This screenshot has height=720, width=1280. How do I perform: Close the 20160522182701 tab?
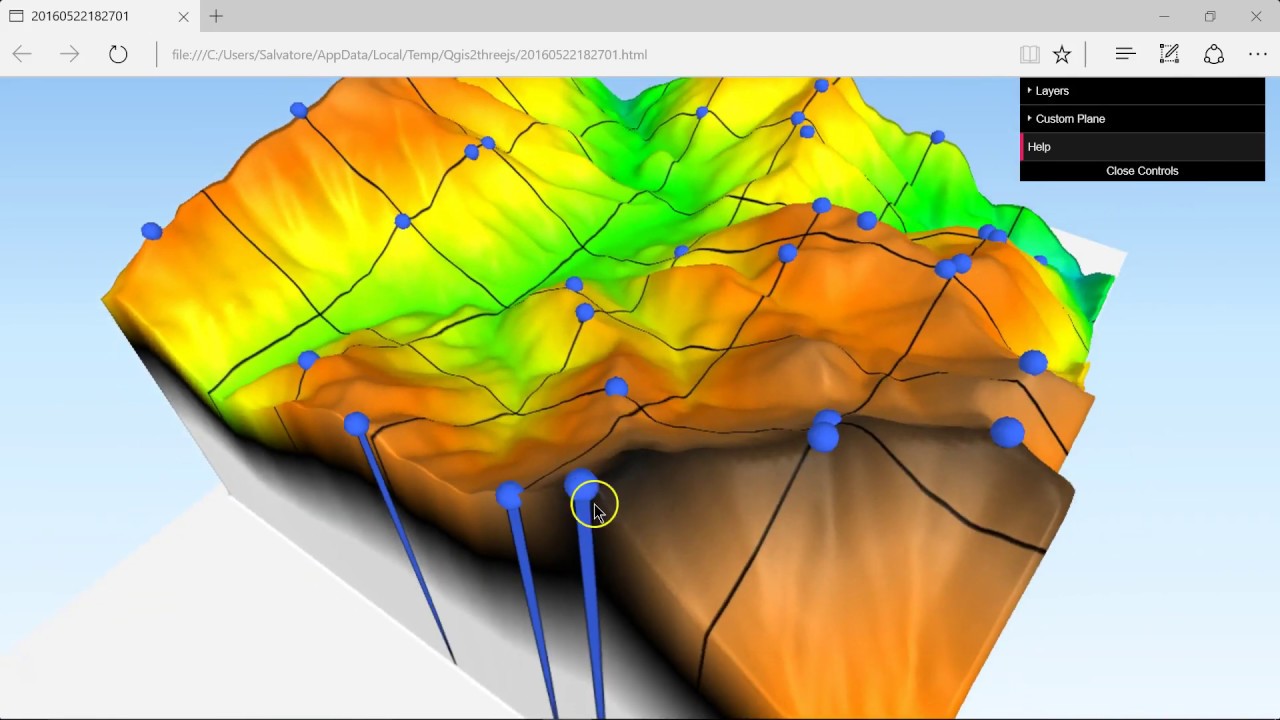coord(183,16)
